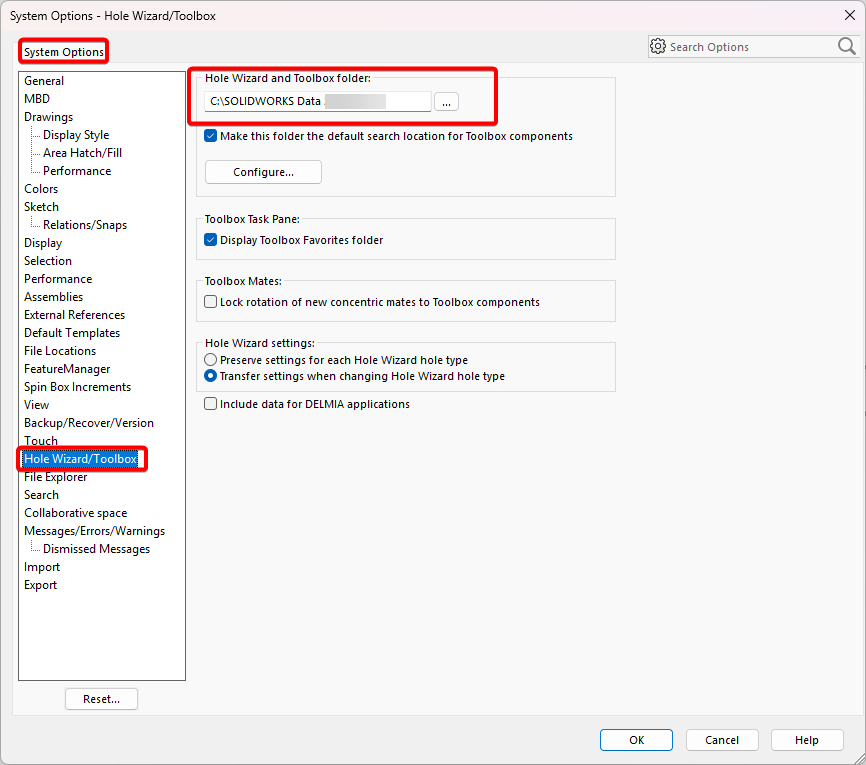Open the System Options tab

point(64,52)
